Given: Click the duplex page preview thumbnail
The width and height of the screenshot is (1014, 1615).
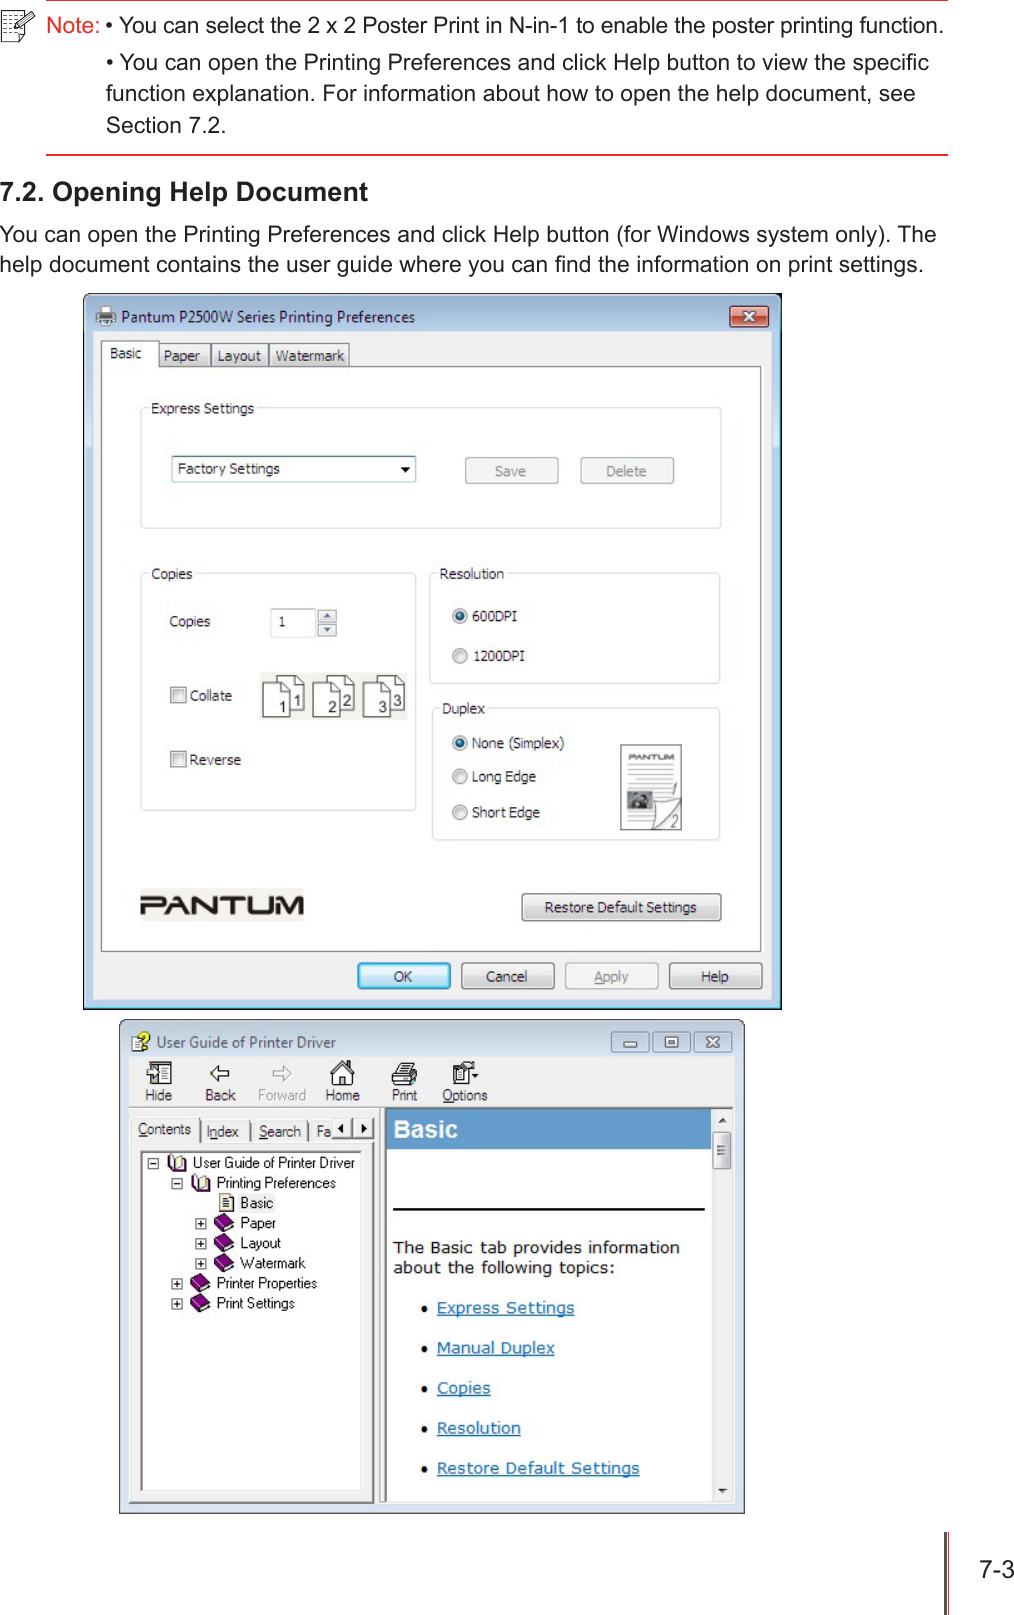Looking at the screenshot, I should (651, 787).
